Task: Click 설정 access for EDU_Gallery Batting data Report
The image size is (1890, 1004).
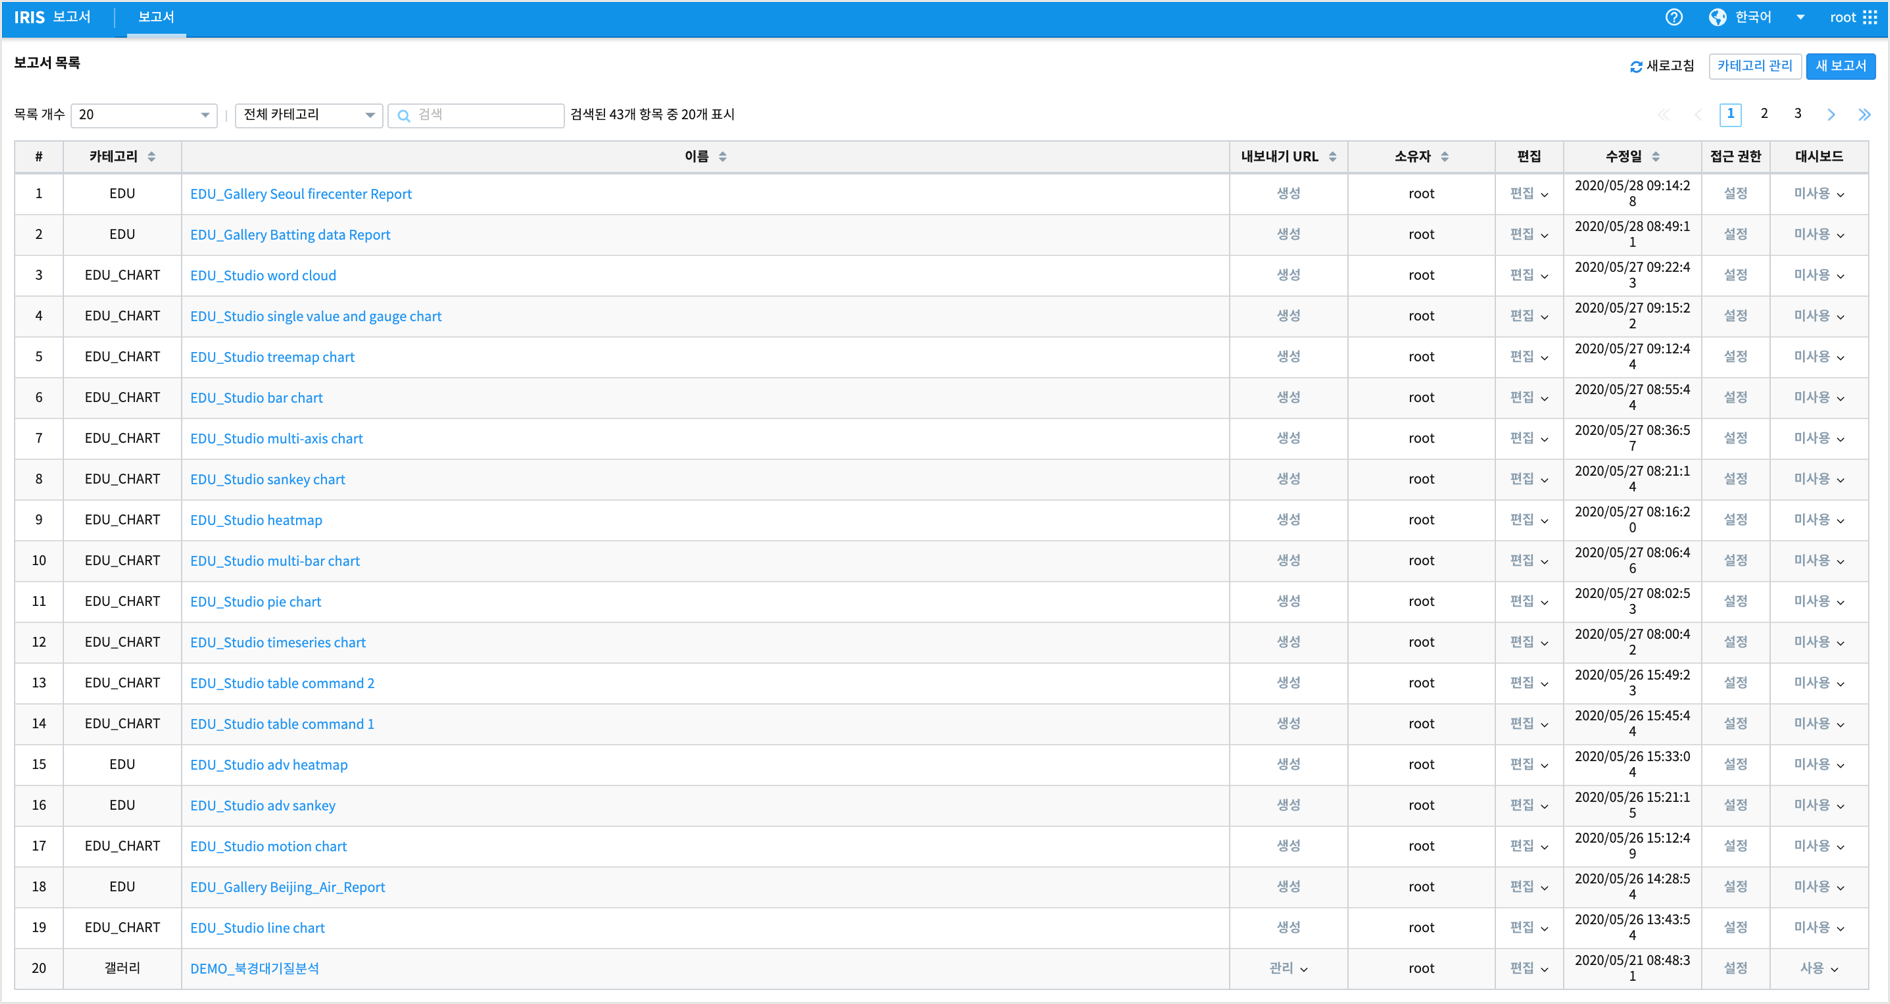Action: pyautogui.click(x=1735, y=235)
